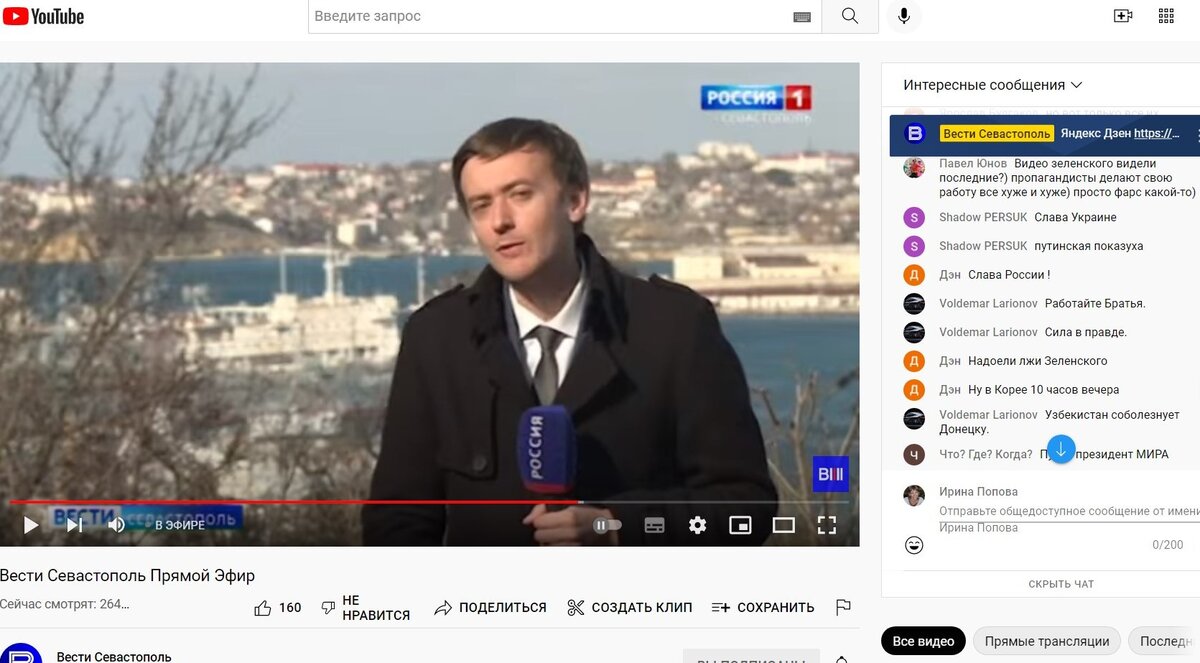Like the video
The height and width of the screenshot is (663, 1200).
(263, 606)
